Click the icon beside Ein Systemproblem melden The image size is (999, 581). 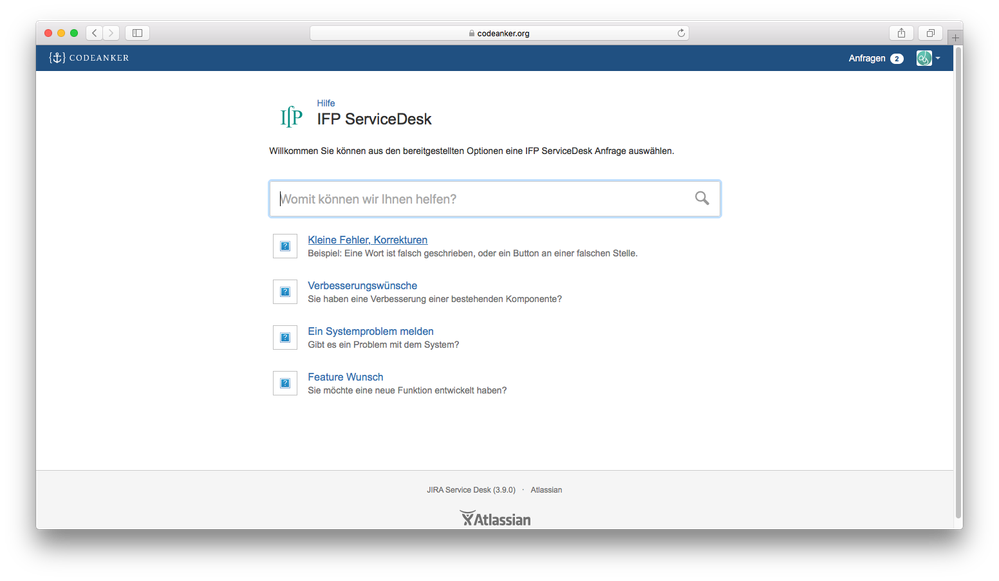coord(285,338)
